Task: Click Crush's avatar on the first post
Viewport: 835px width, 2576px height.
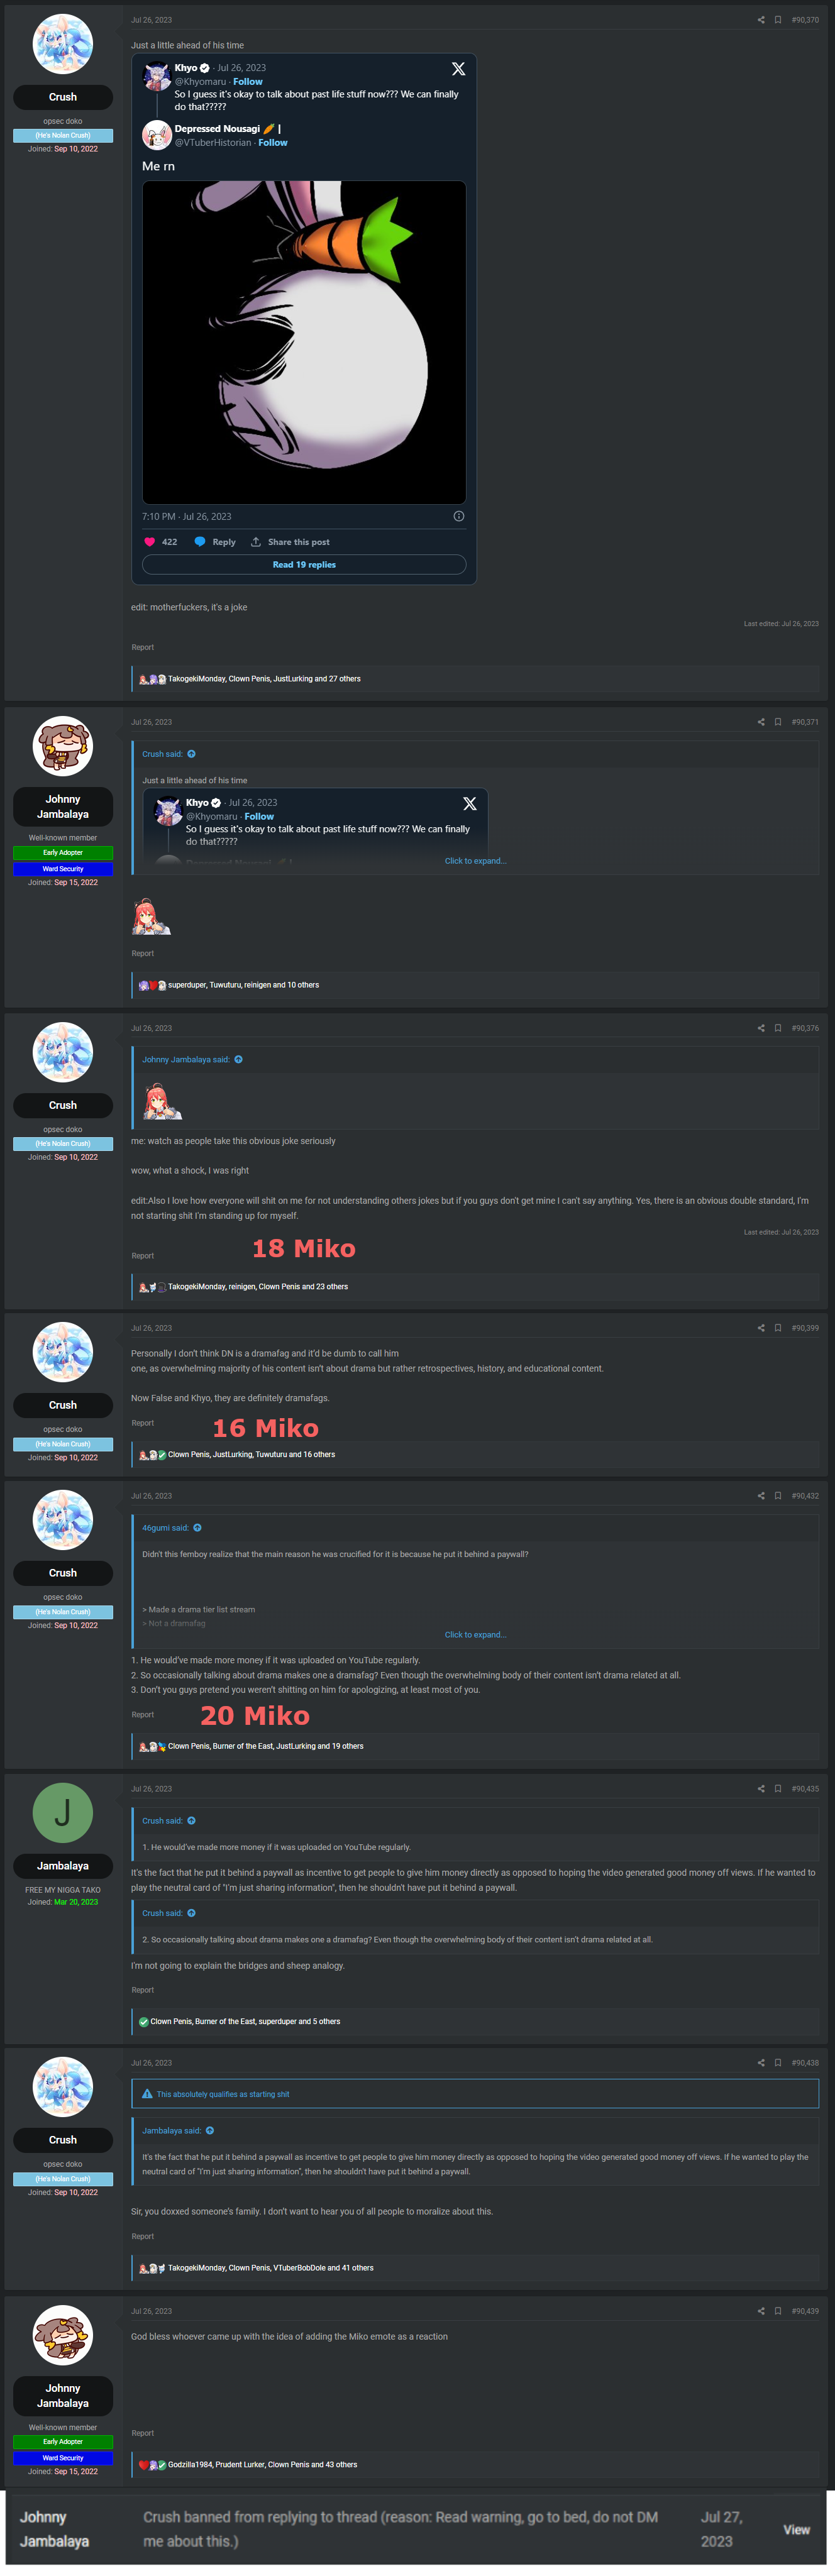Action: (x=63, y=44)
